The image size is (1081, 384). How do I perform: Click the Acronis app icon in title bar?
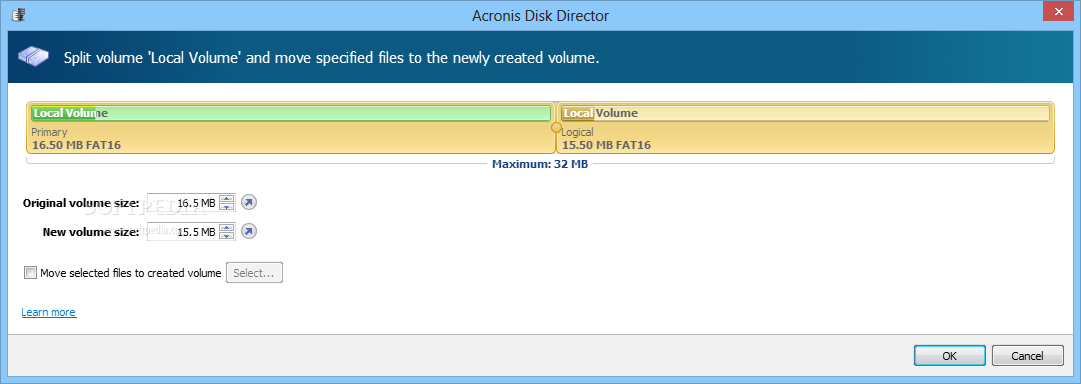coord(19,15)
